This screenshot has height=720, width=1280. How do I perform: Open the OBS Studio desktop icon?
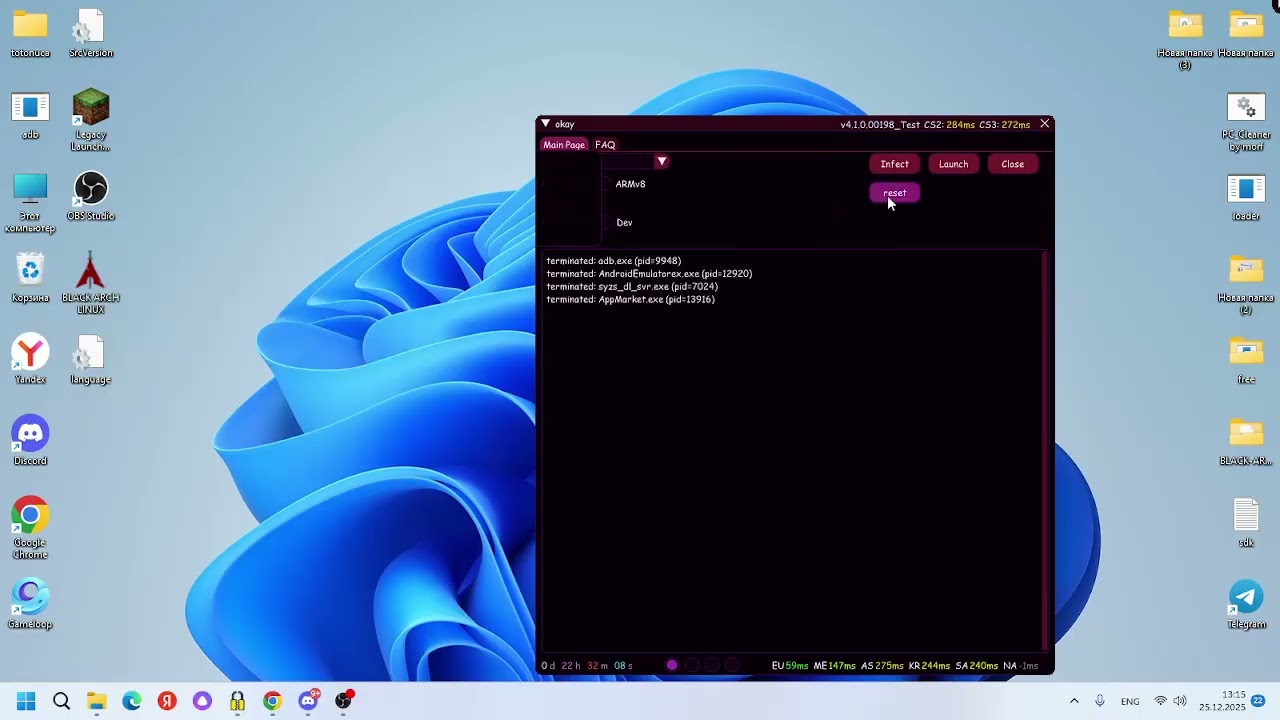click(90, 196)
